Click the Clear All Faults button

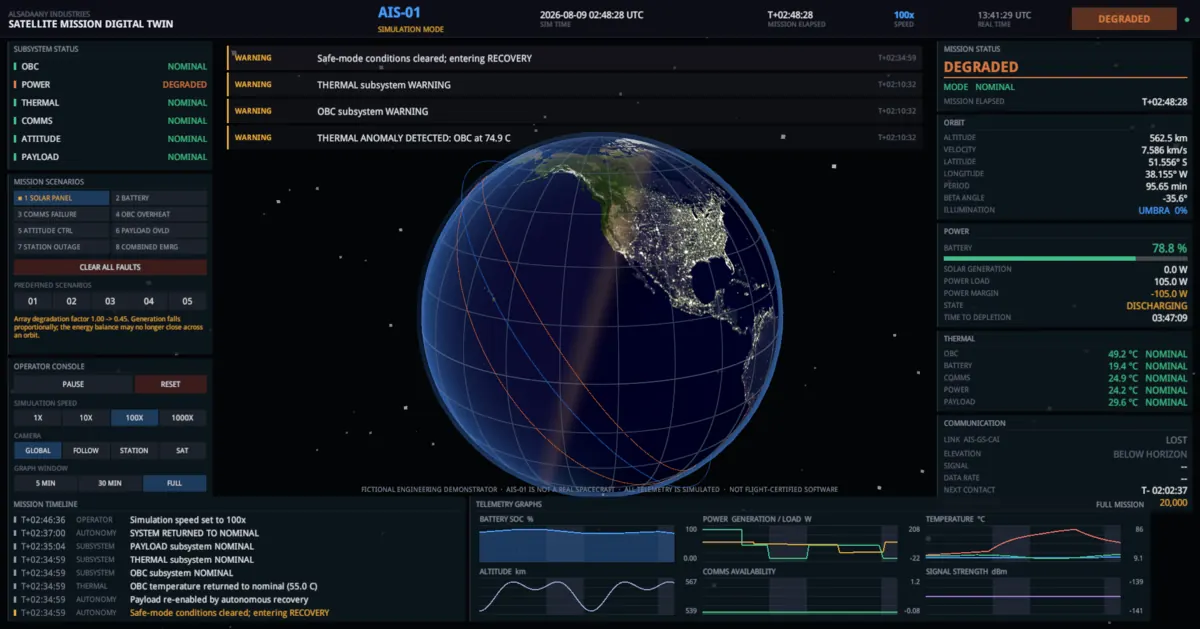coord(110,267)
